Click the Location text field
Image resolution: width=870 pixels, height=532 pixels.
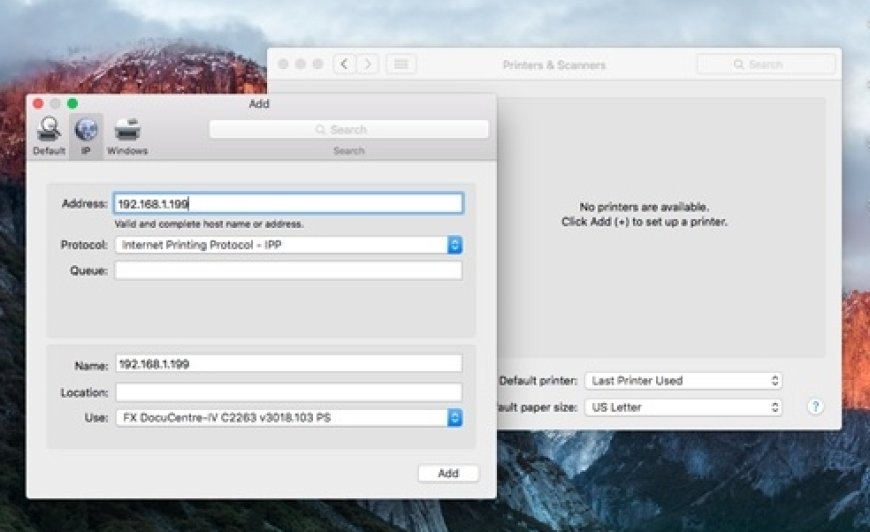(x=288, y=392)
